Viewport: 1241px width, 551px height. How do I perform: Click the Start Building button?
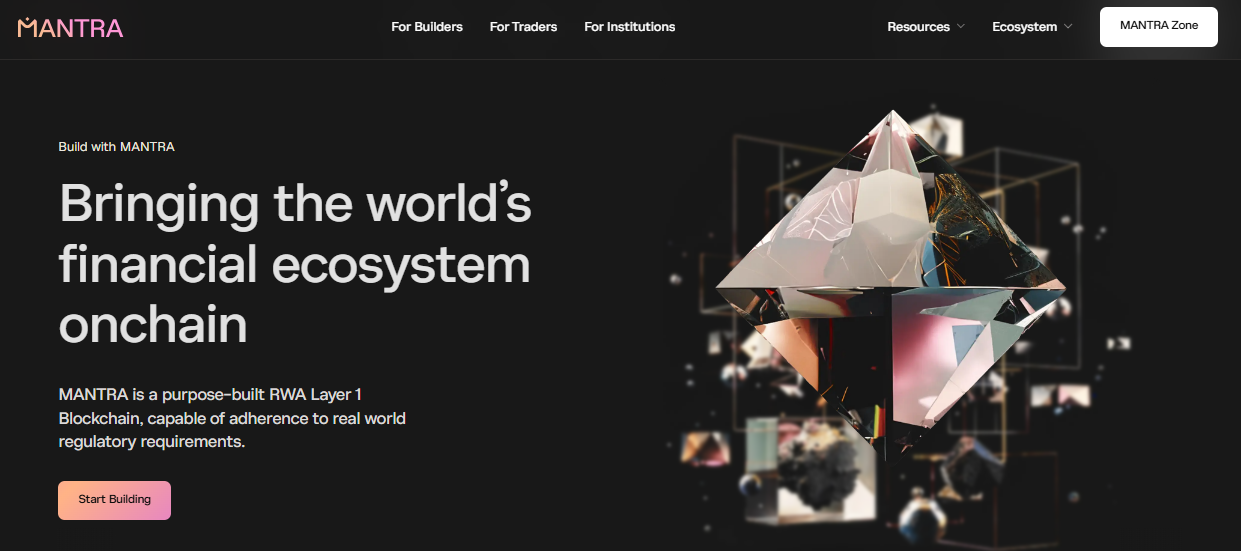coord(114,500)
